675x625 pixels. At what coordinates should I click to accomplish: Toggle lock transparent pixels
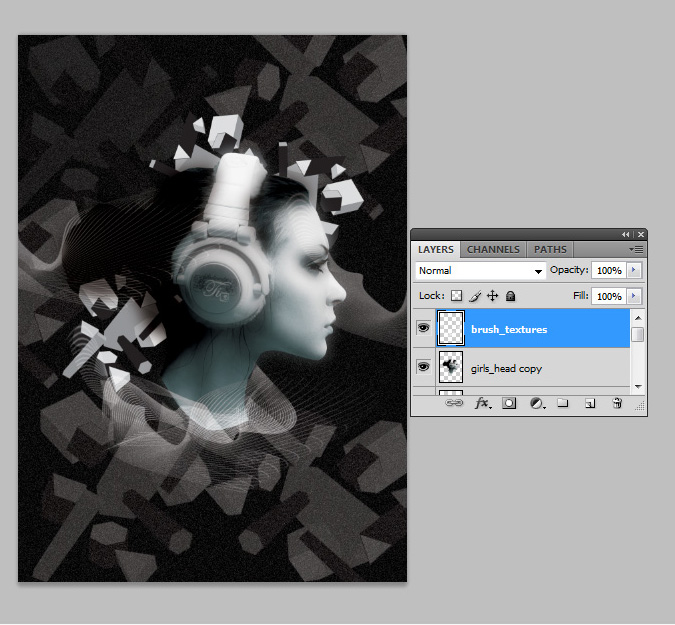[x=457, y=296]
